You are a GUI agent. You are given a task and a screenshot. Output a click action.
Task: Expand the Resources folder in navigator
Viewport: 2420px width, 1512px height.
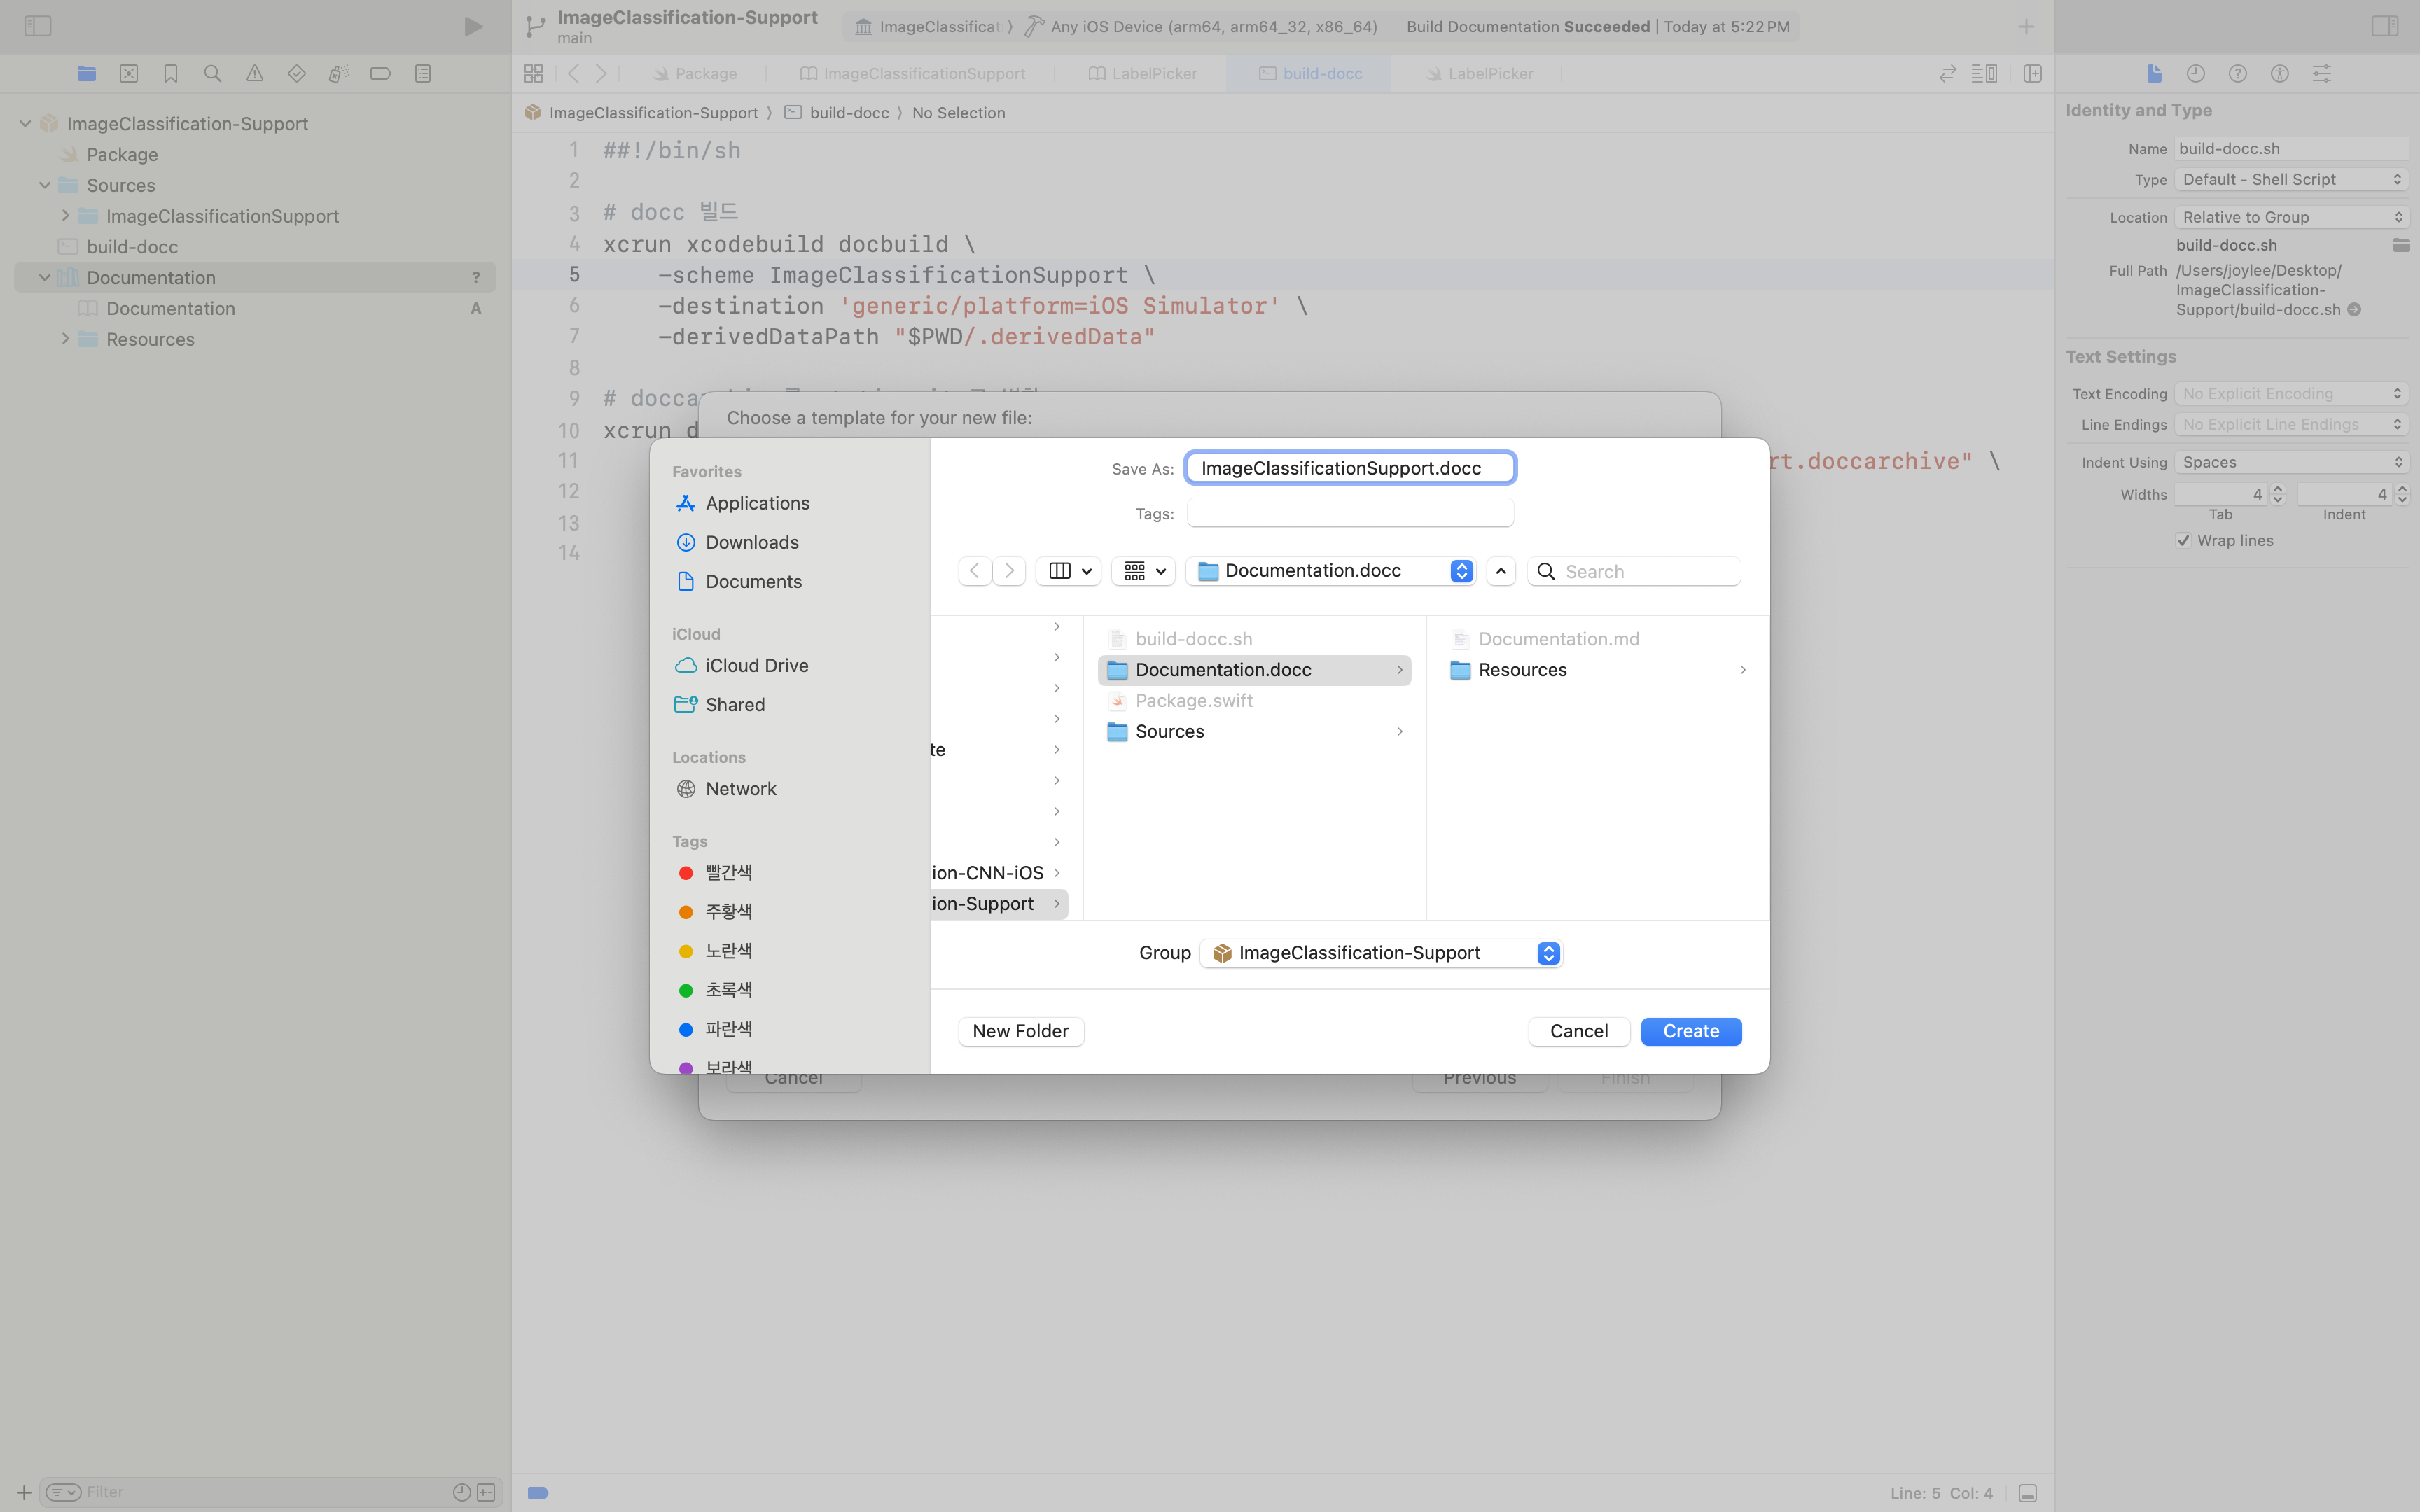click(66, 339)
